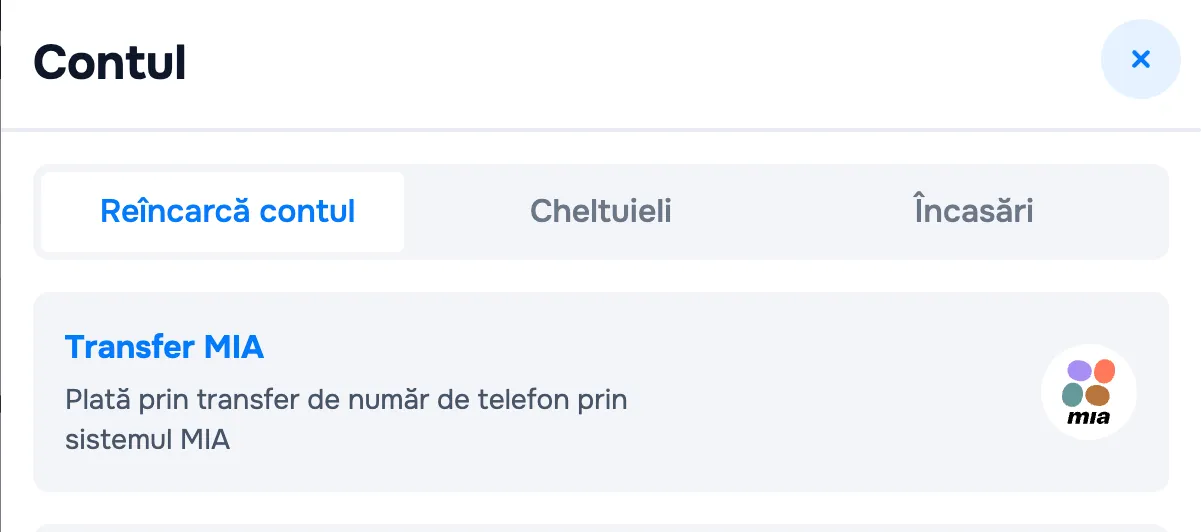Close the Contul panel
1201x532 pixels.
1140,60
